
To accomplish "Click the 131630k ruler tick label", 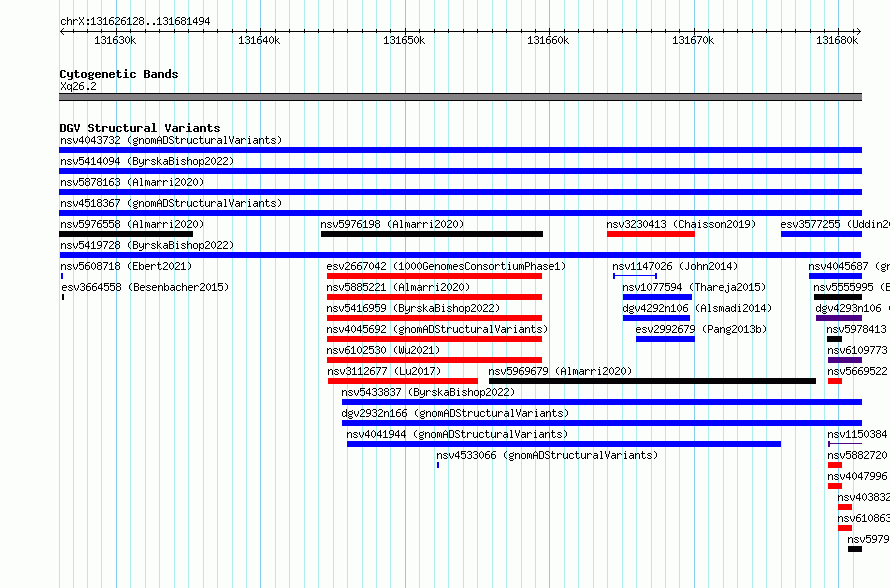I will [115, 40].
